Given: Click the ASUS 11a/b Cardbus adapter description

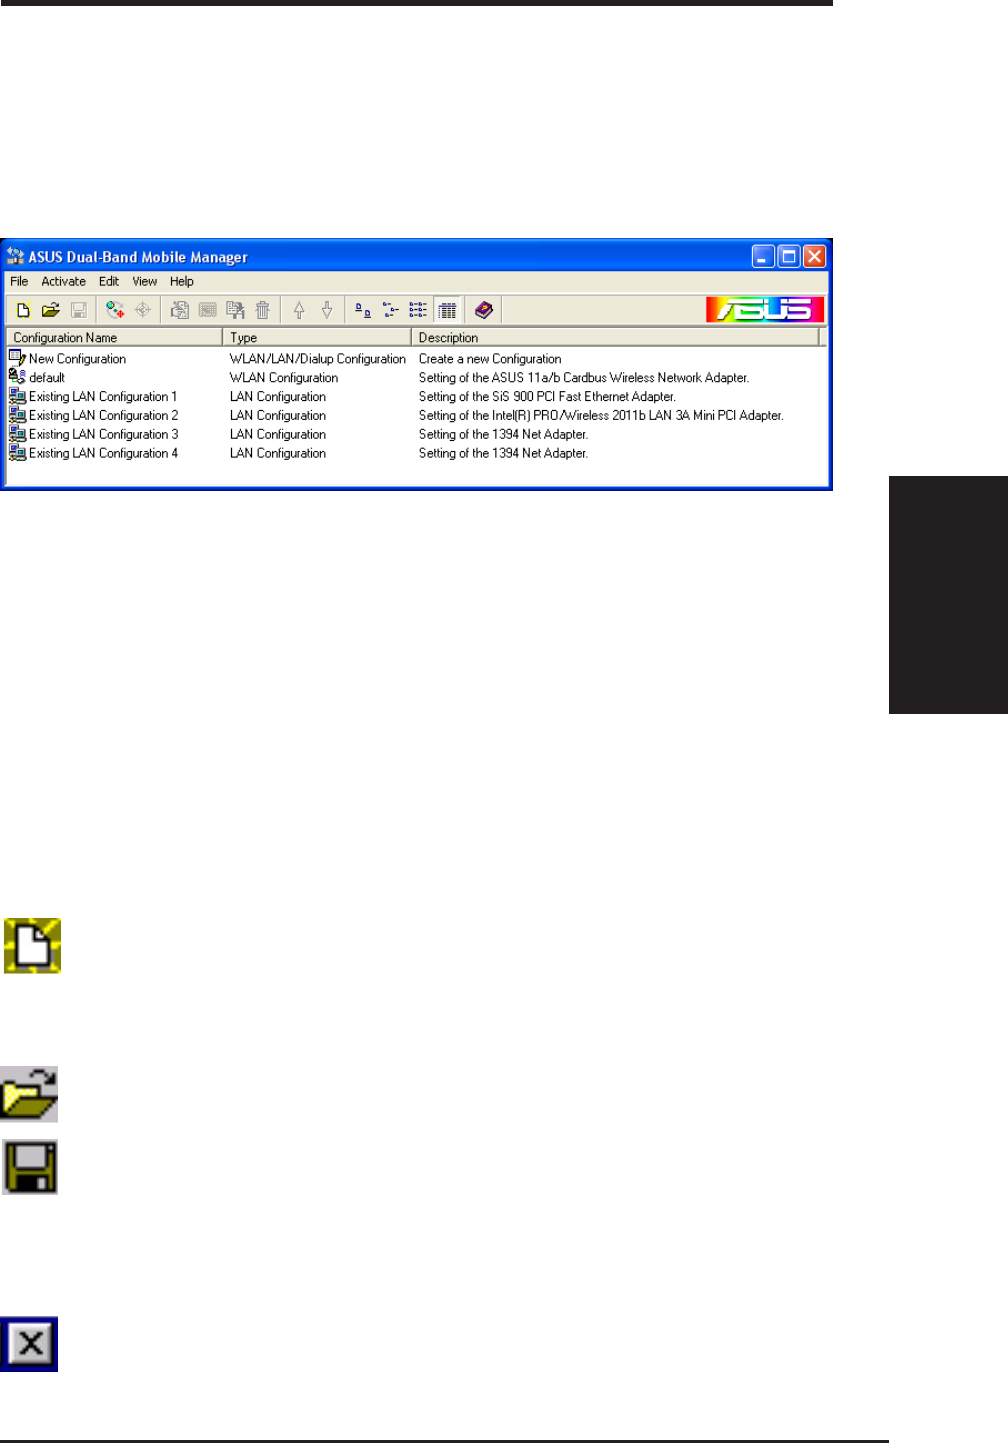Looking at the screenshot, I should pyautogui.click(x=584, y=378).
